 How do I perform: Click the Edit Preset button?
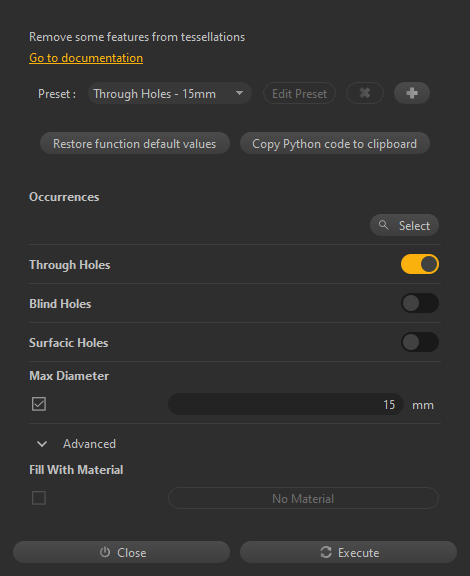(x=299, y=93)
